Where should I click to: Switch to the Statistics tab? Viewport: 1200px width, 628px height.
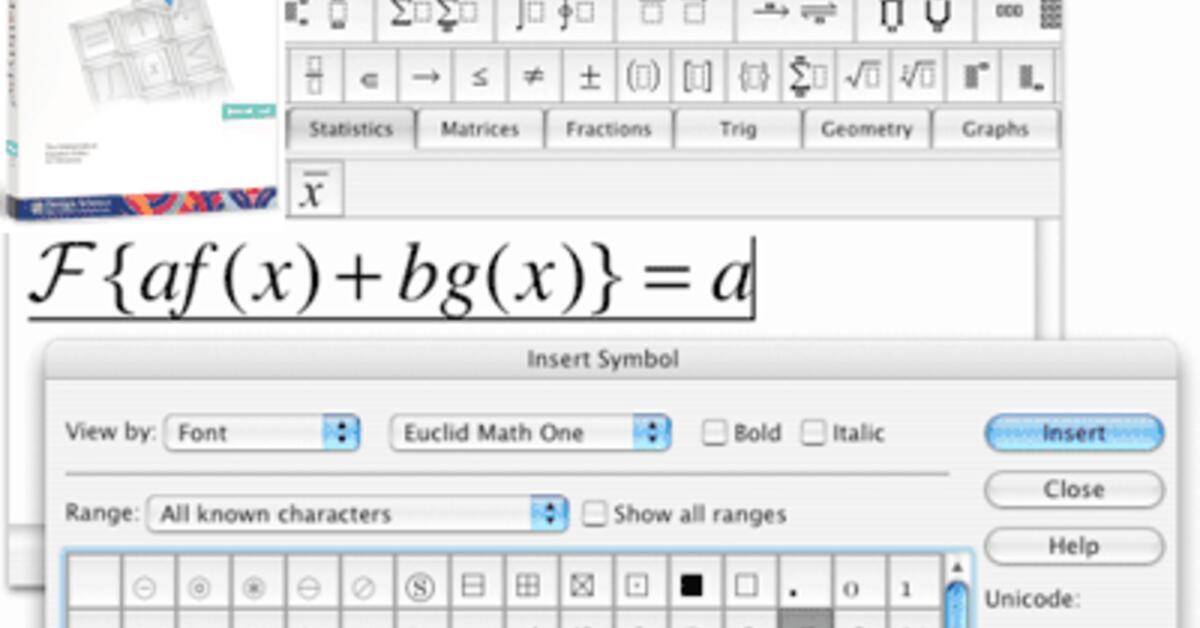[350, 129]
